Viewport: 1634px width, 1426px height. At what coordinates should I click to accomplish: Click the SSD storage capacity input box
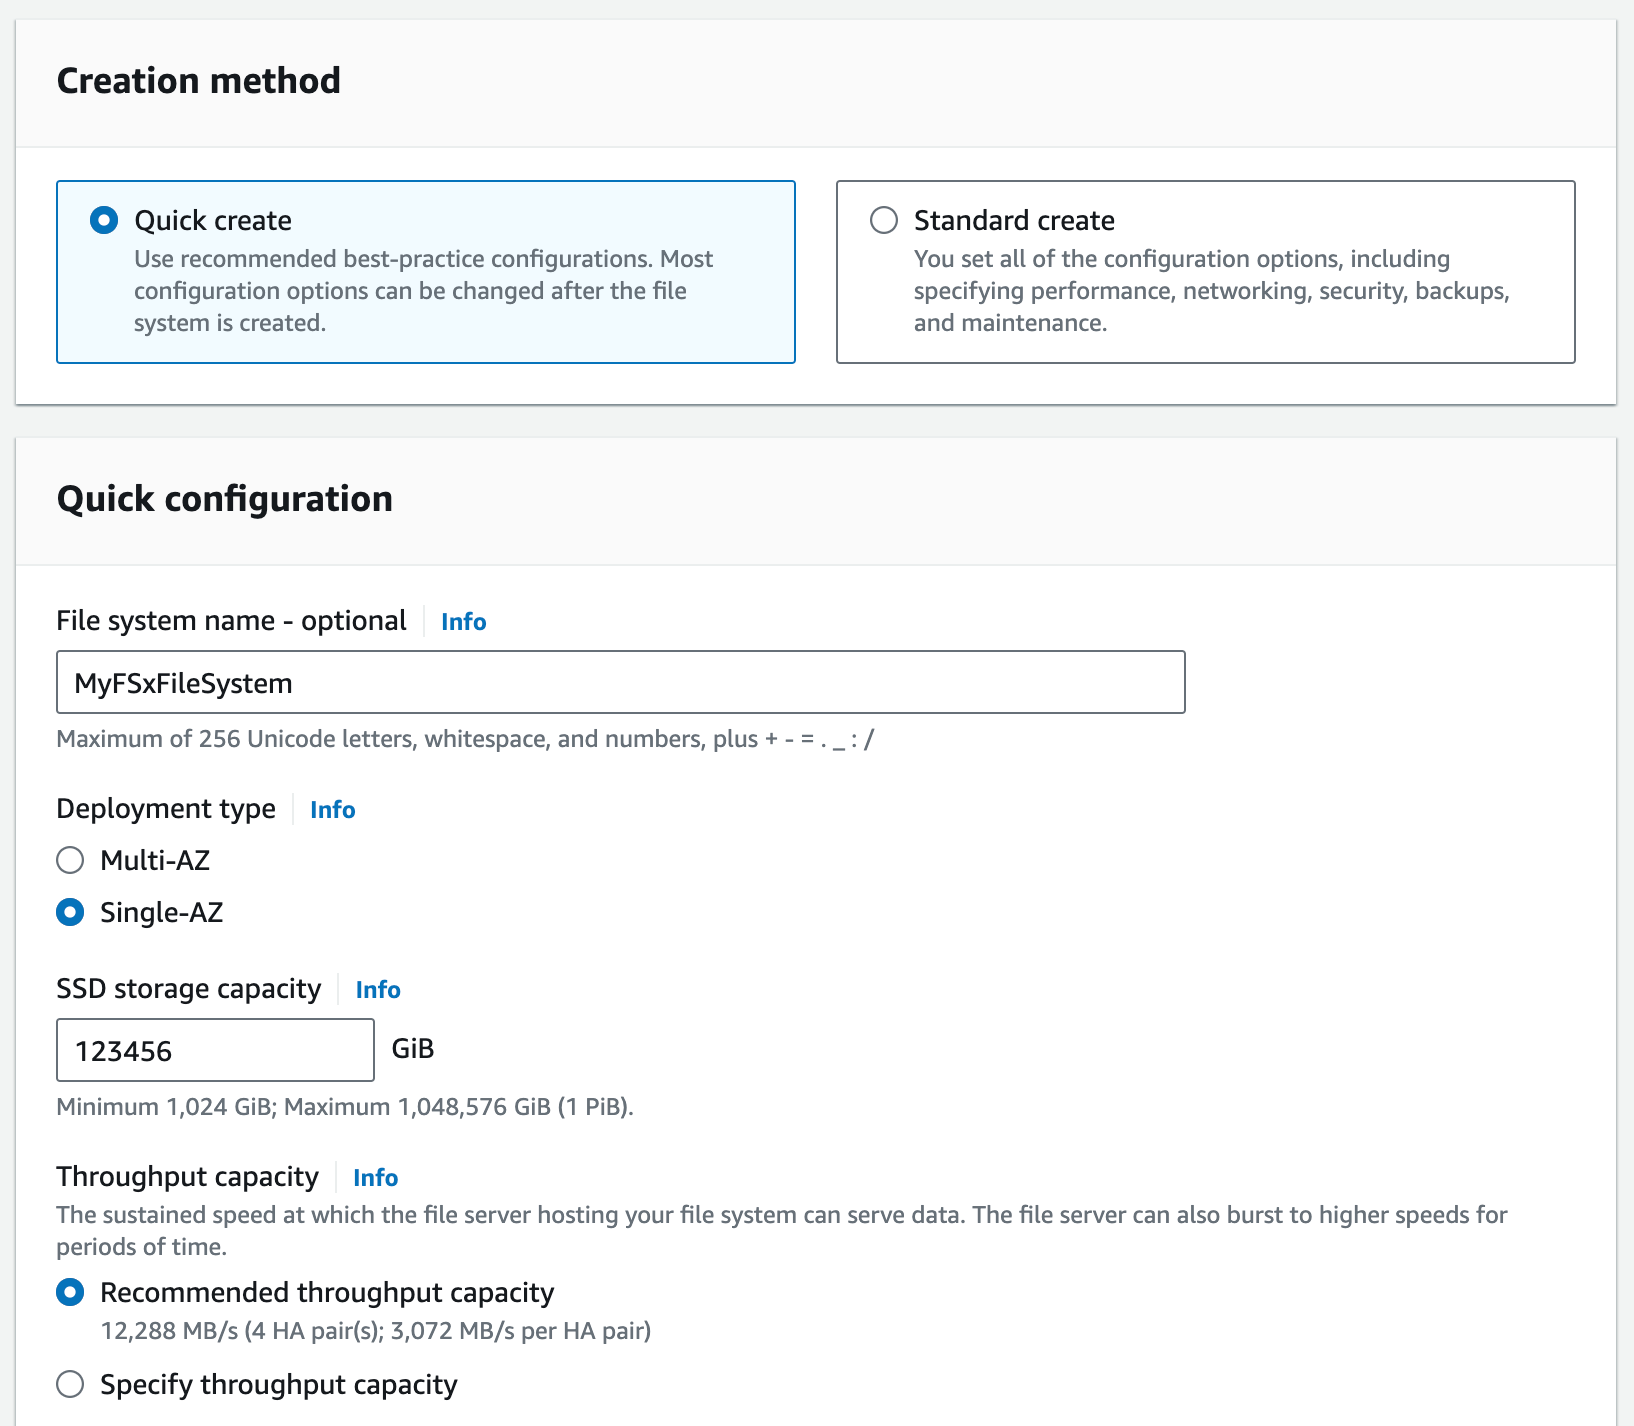point(215,1050)
